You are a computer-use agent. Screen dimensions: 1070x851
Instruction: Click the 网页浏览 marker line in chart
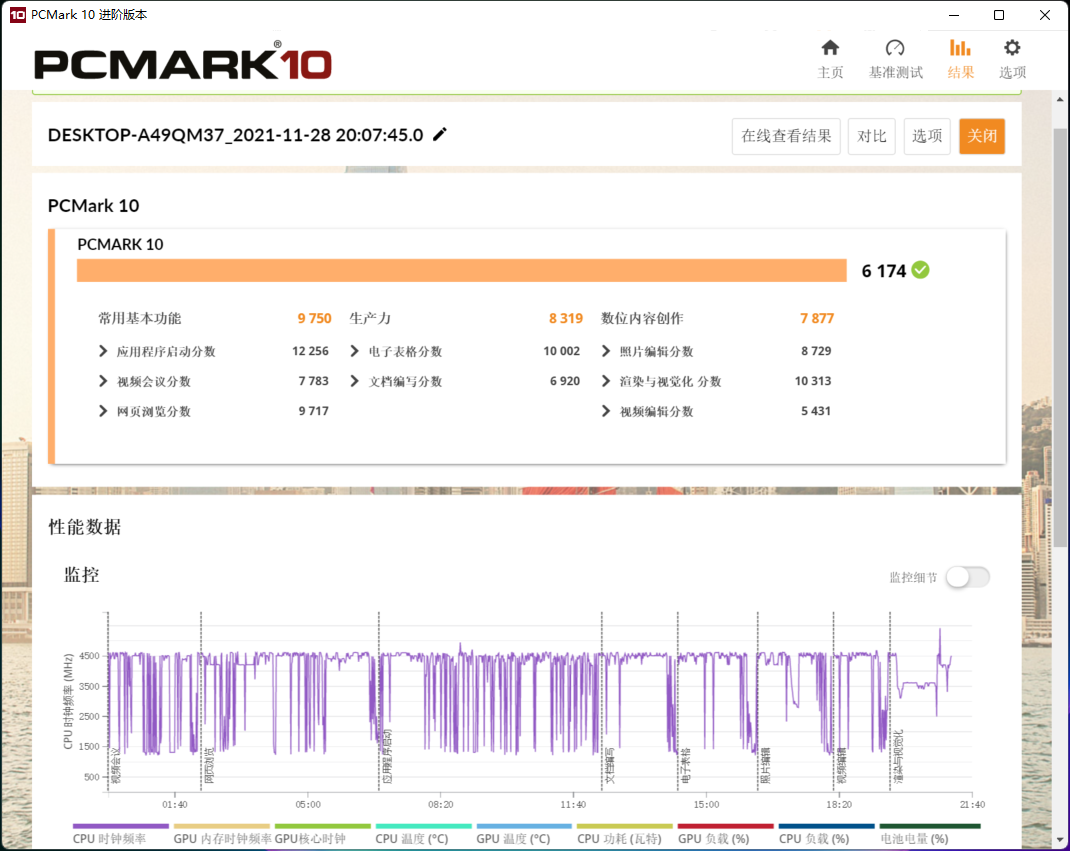201,702
